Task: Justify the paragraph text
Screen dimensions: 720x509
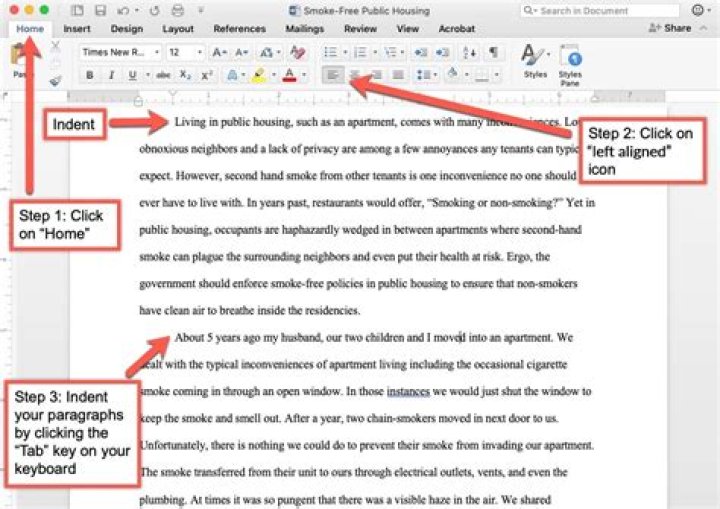Action: 398,75
